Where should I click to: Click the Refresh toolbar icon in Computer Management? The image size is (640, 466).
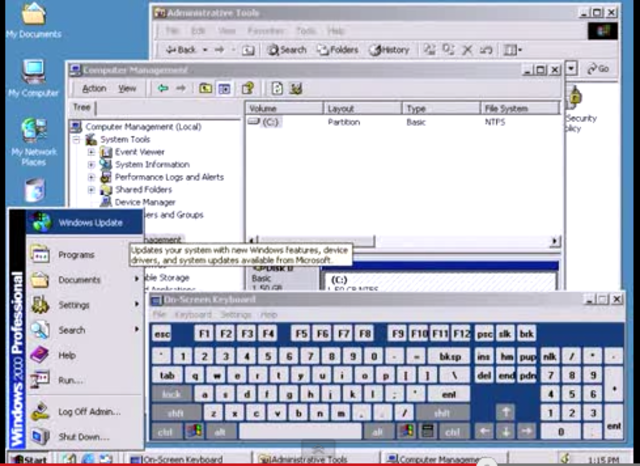(277, 88)
